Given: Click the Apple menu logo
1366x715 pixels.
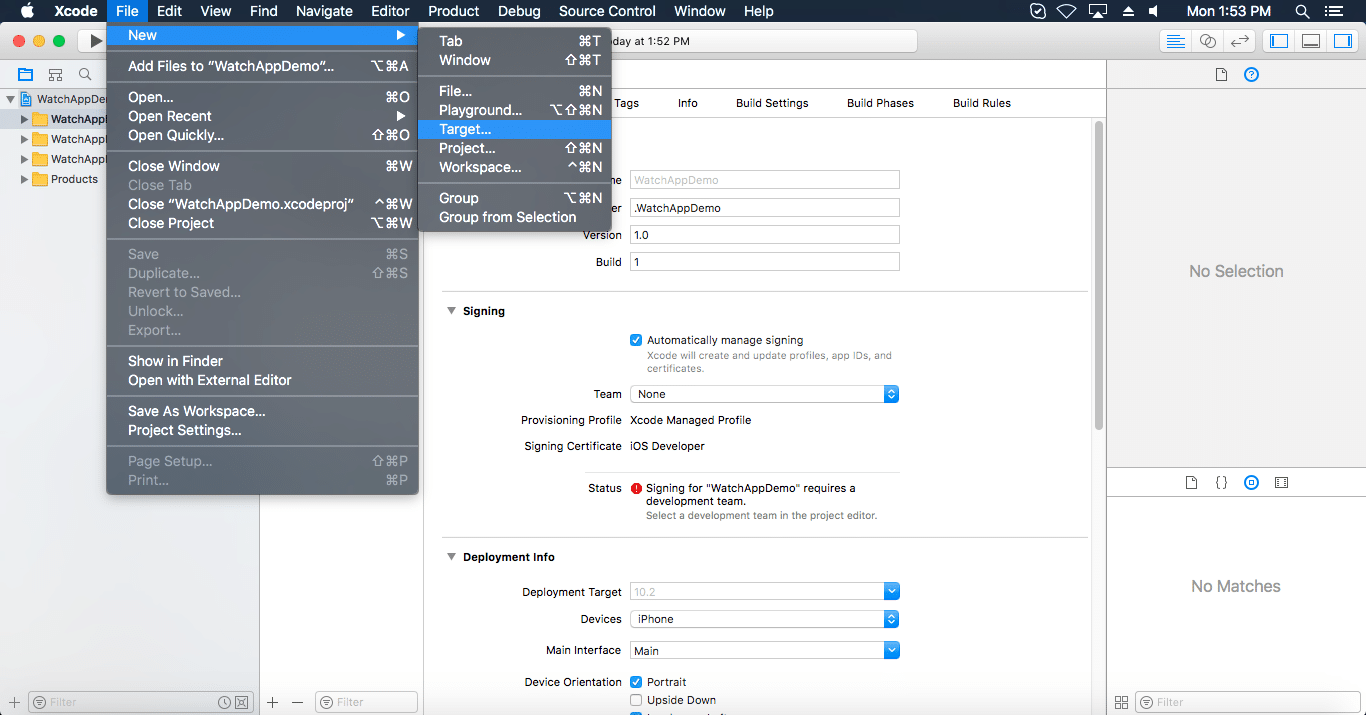Looking at the screenshot, I should tap(27, 11).
